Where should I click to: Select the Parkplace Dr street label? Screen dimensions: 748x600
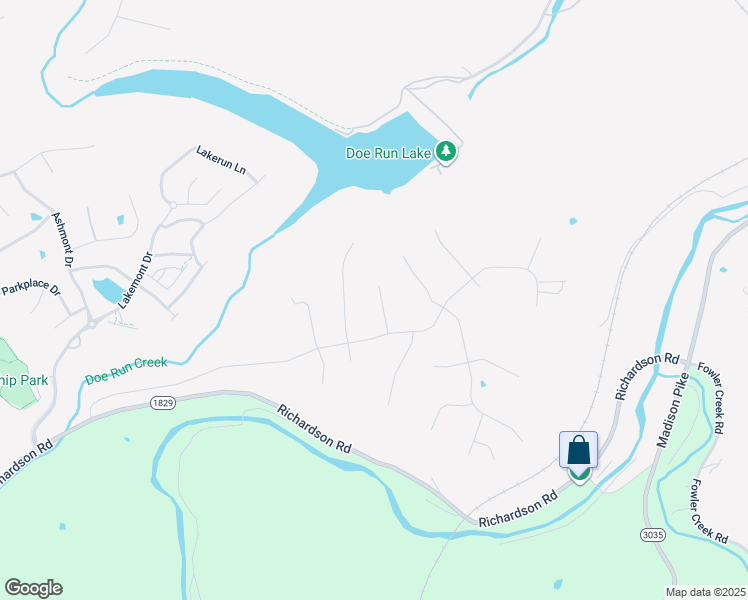31,287
